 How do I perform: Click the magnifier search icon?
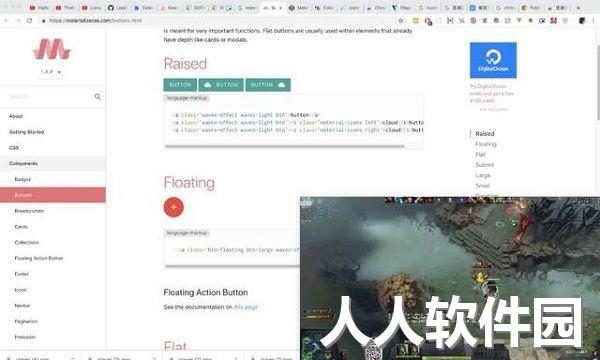click(98, 97)
